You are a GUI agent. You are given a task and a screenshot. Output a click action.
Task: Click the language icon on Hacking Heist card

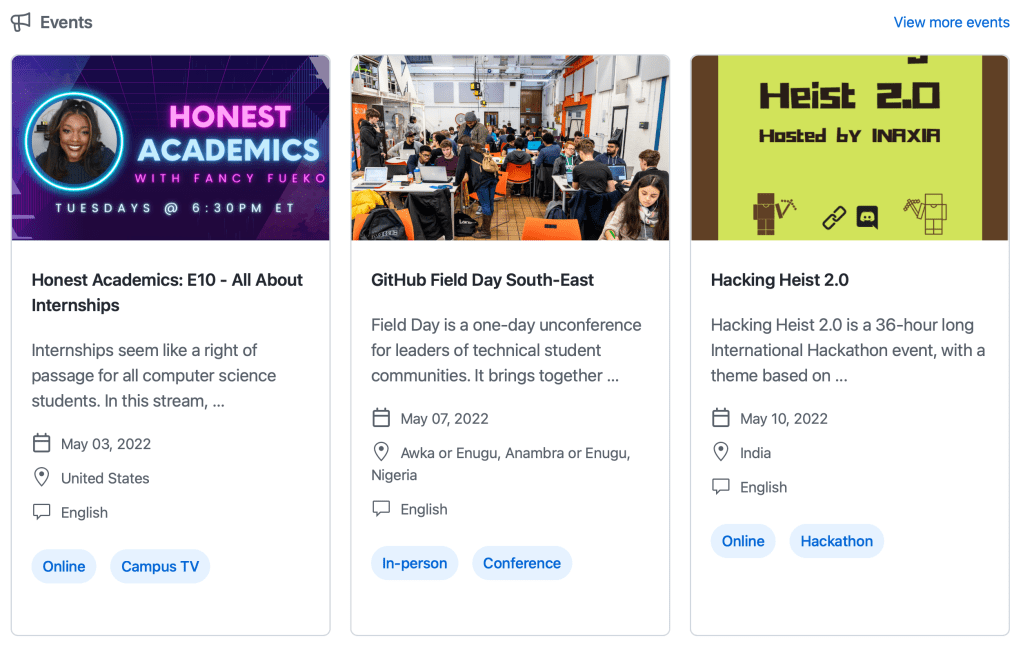click(721, 486)
